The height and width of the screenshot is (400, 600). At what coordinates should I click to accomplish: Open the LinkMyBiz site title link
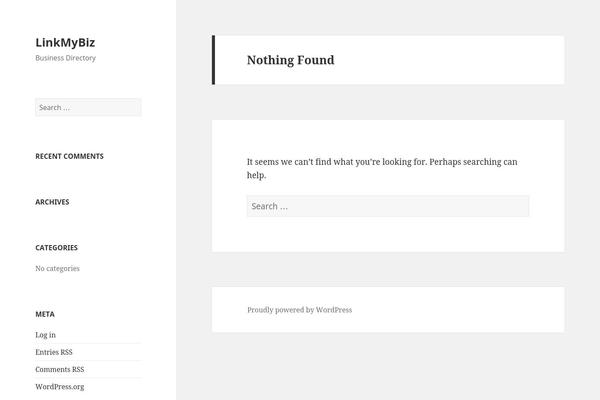coord(65,42)
